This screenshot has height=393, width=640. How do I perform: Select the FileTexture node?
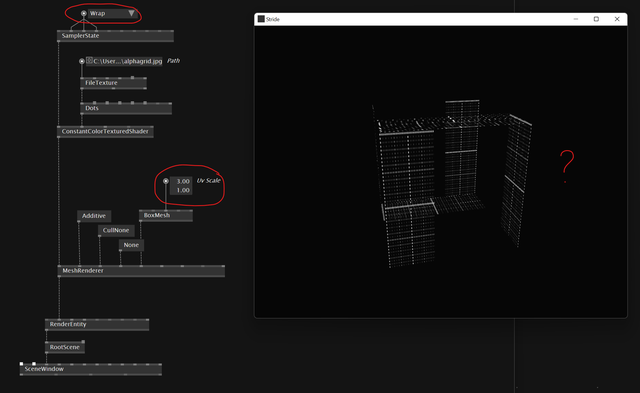(113, 83)
